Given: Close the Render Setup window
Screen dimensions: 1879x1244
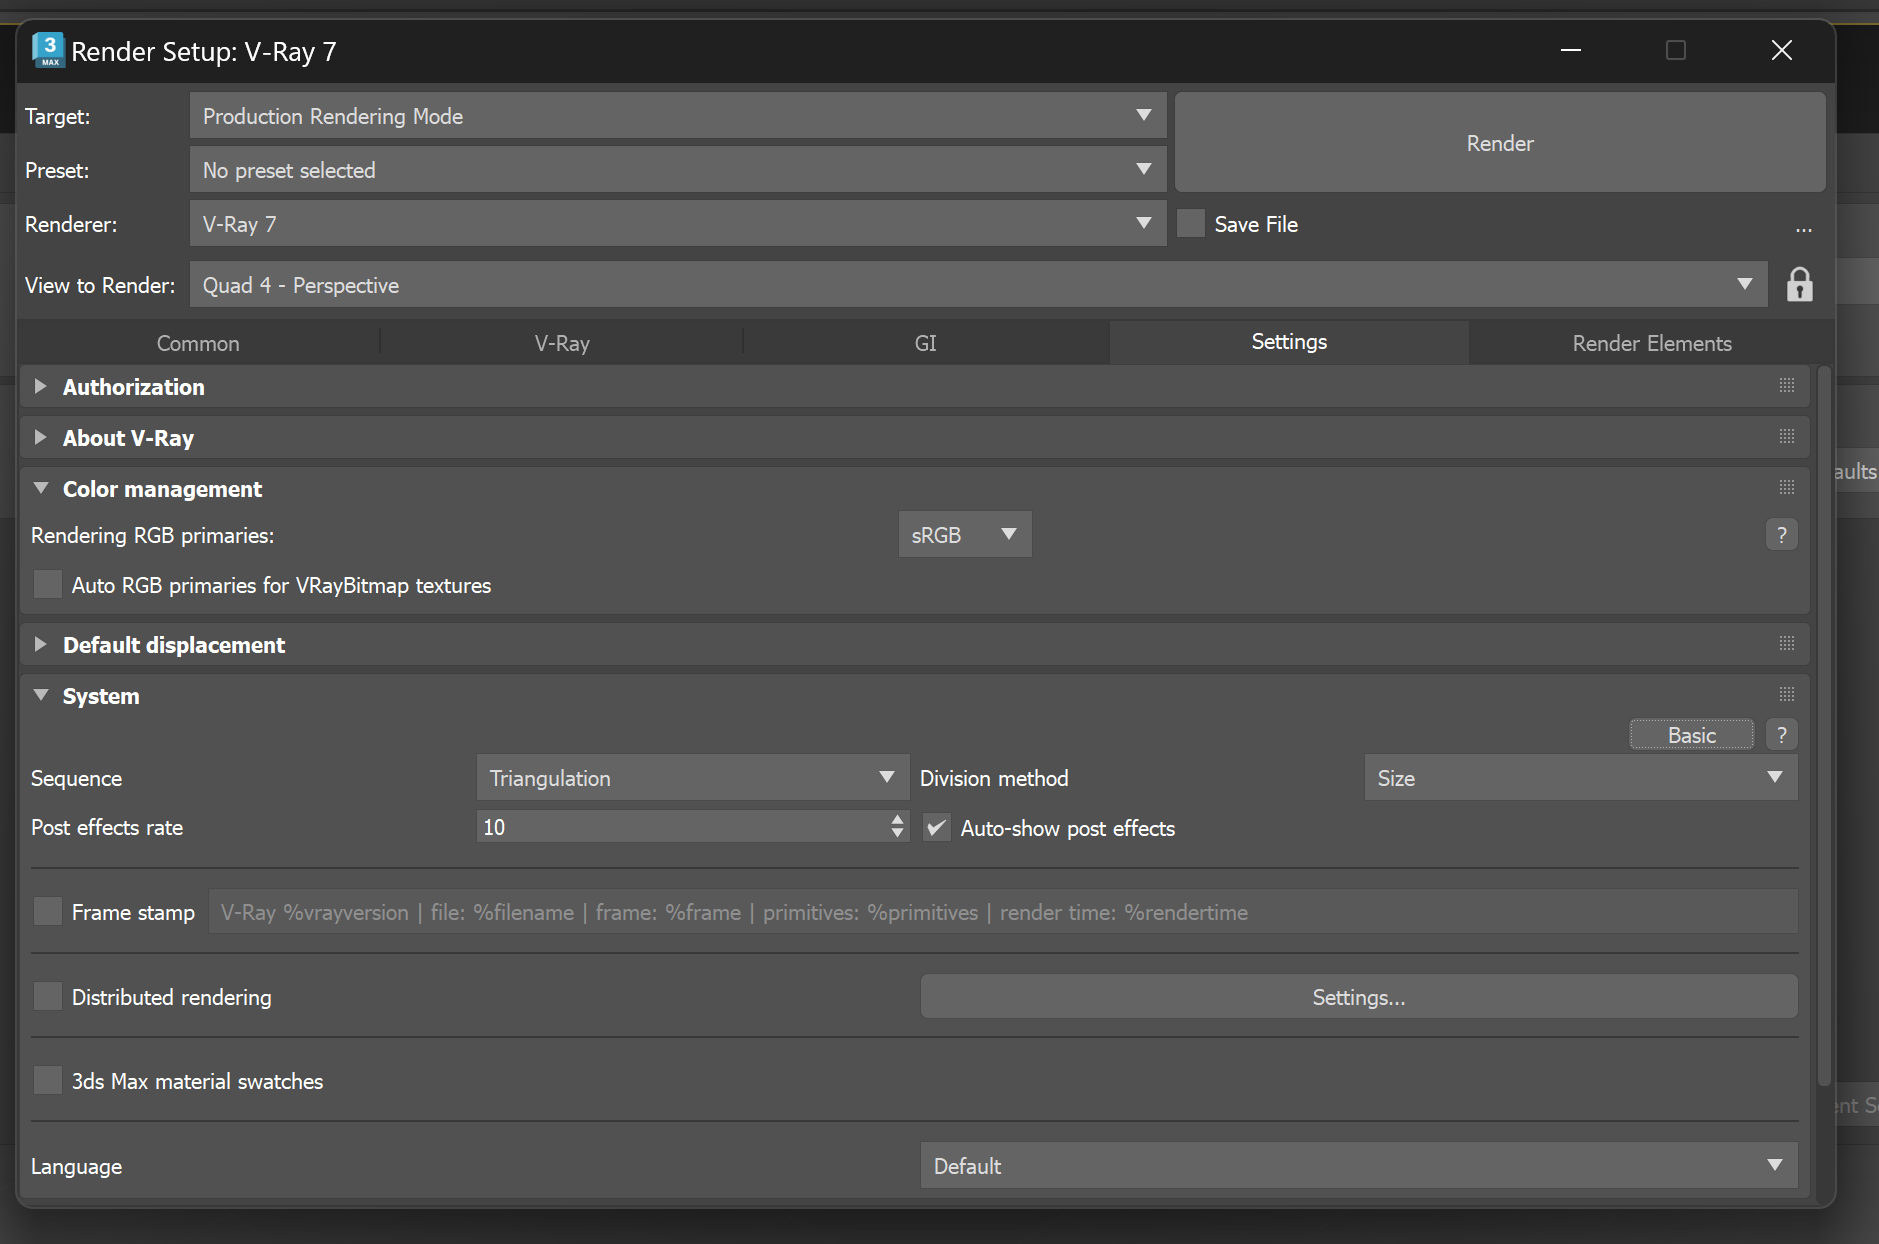Looking at the screenshot, I should 1781,50.
